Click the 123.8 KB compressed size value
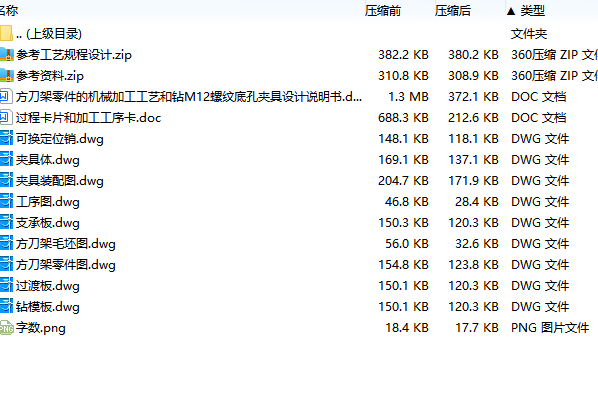 (x=473, y=265)
